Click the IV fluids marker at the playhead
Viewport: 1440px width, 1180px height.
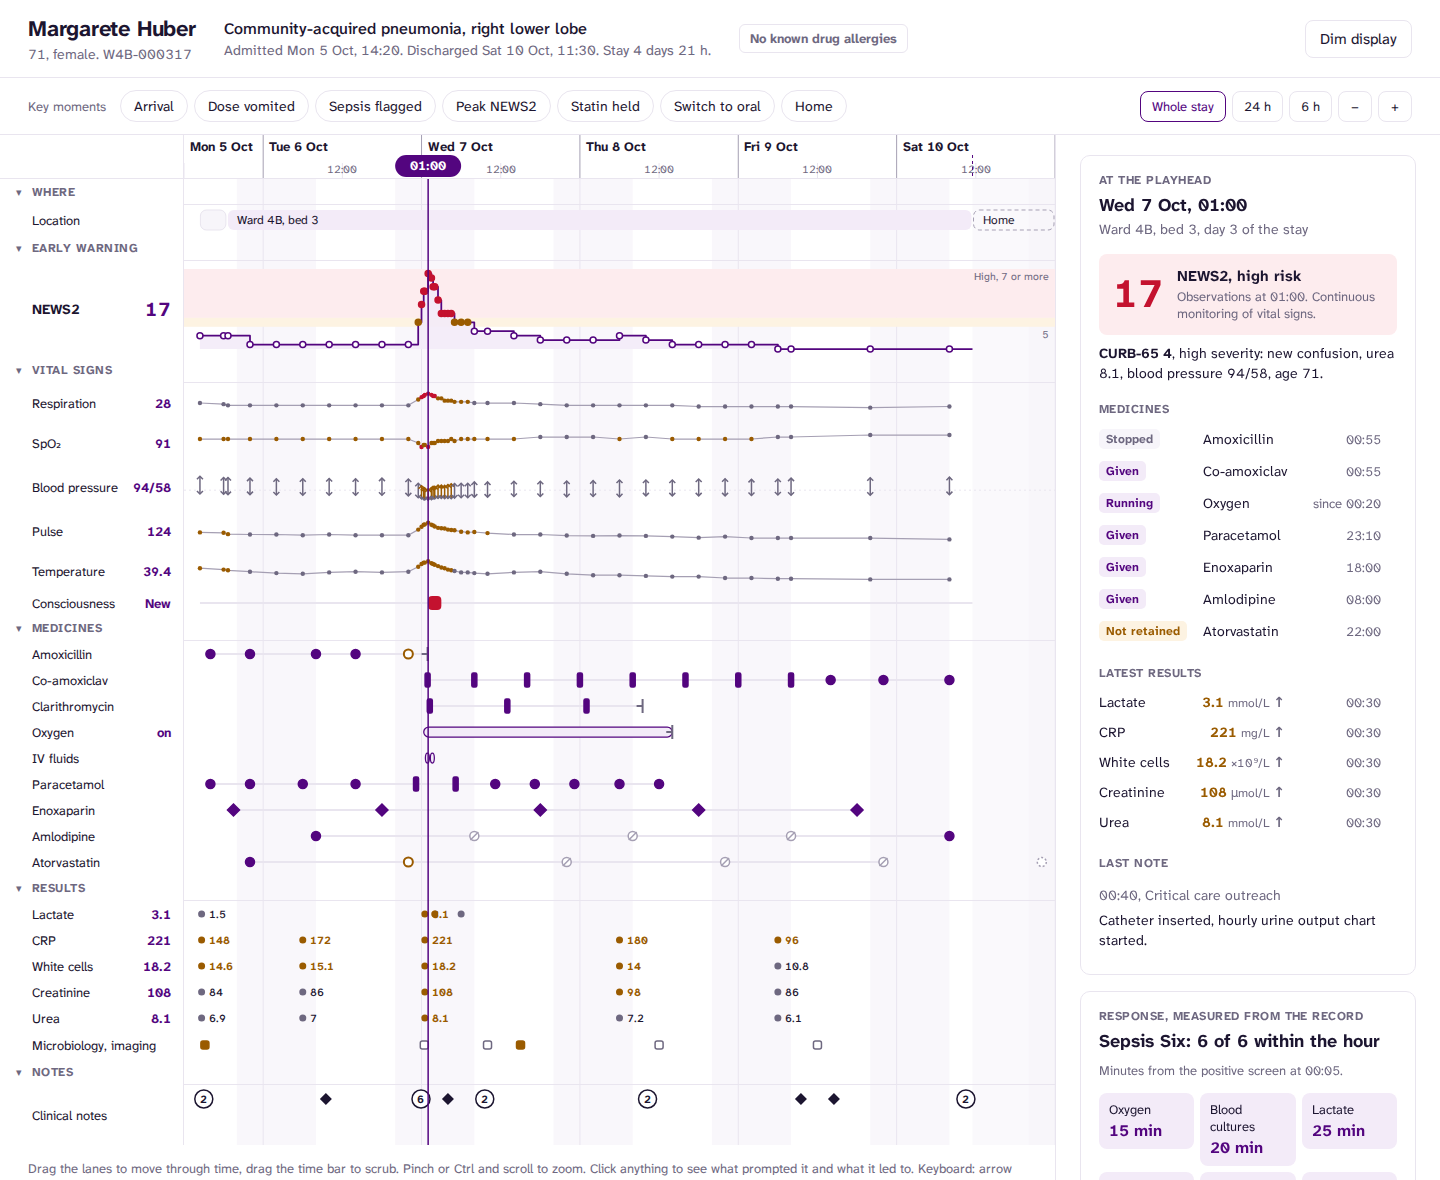[x=430, y=758]
